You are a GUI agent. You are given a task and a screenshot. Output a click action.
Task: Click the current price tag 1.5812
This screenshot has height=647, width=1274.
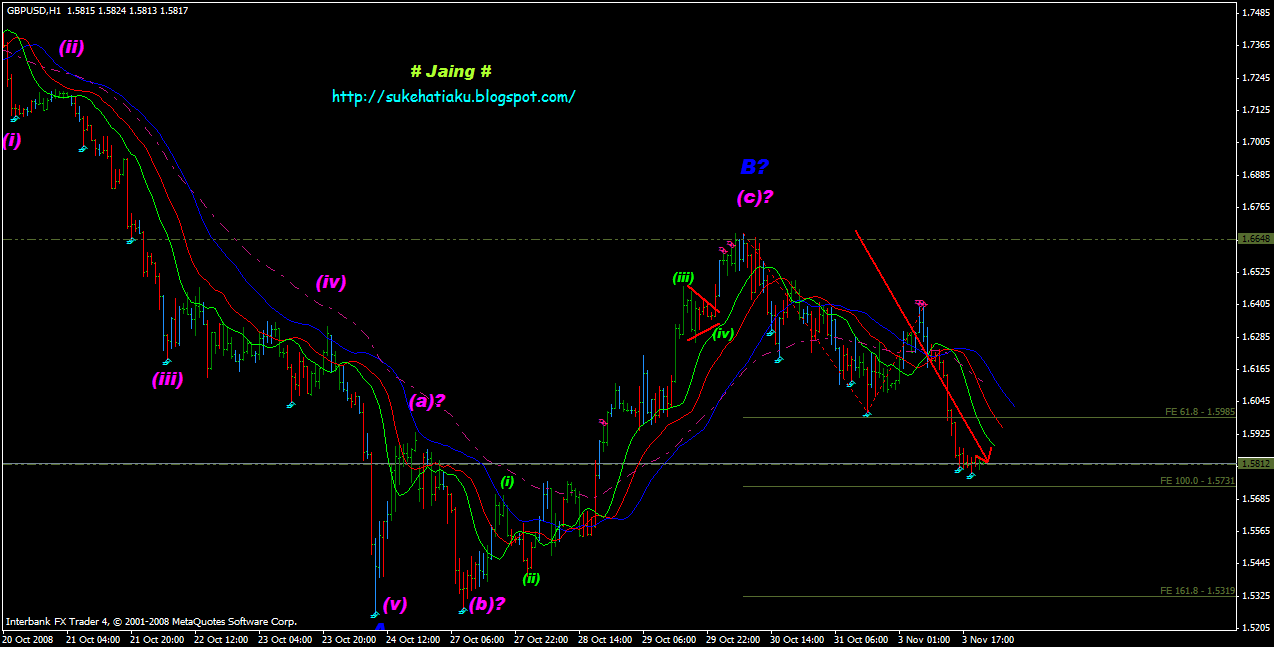pyautogui.click(x=1255, y=464)
